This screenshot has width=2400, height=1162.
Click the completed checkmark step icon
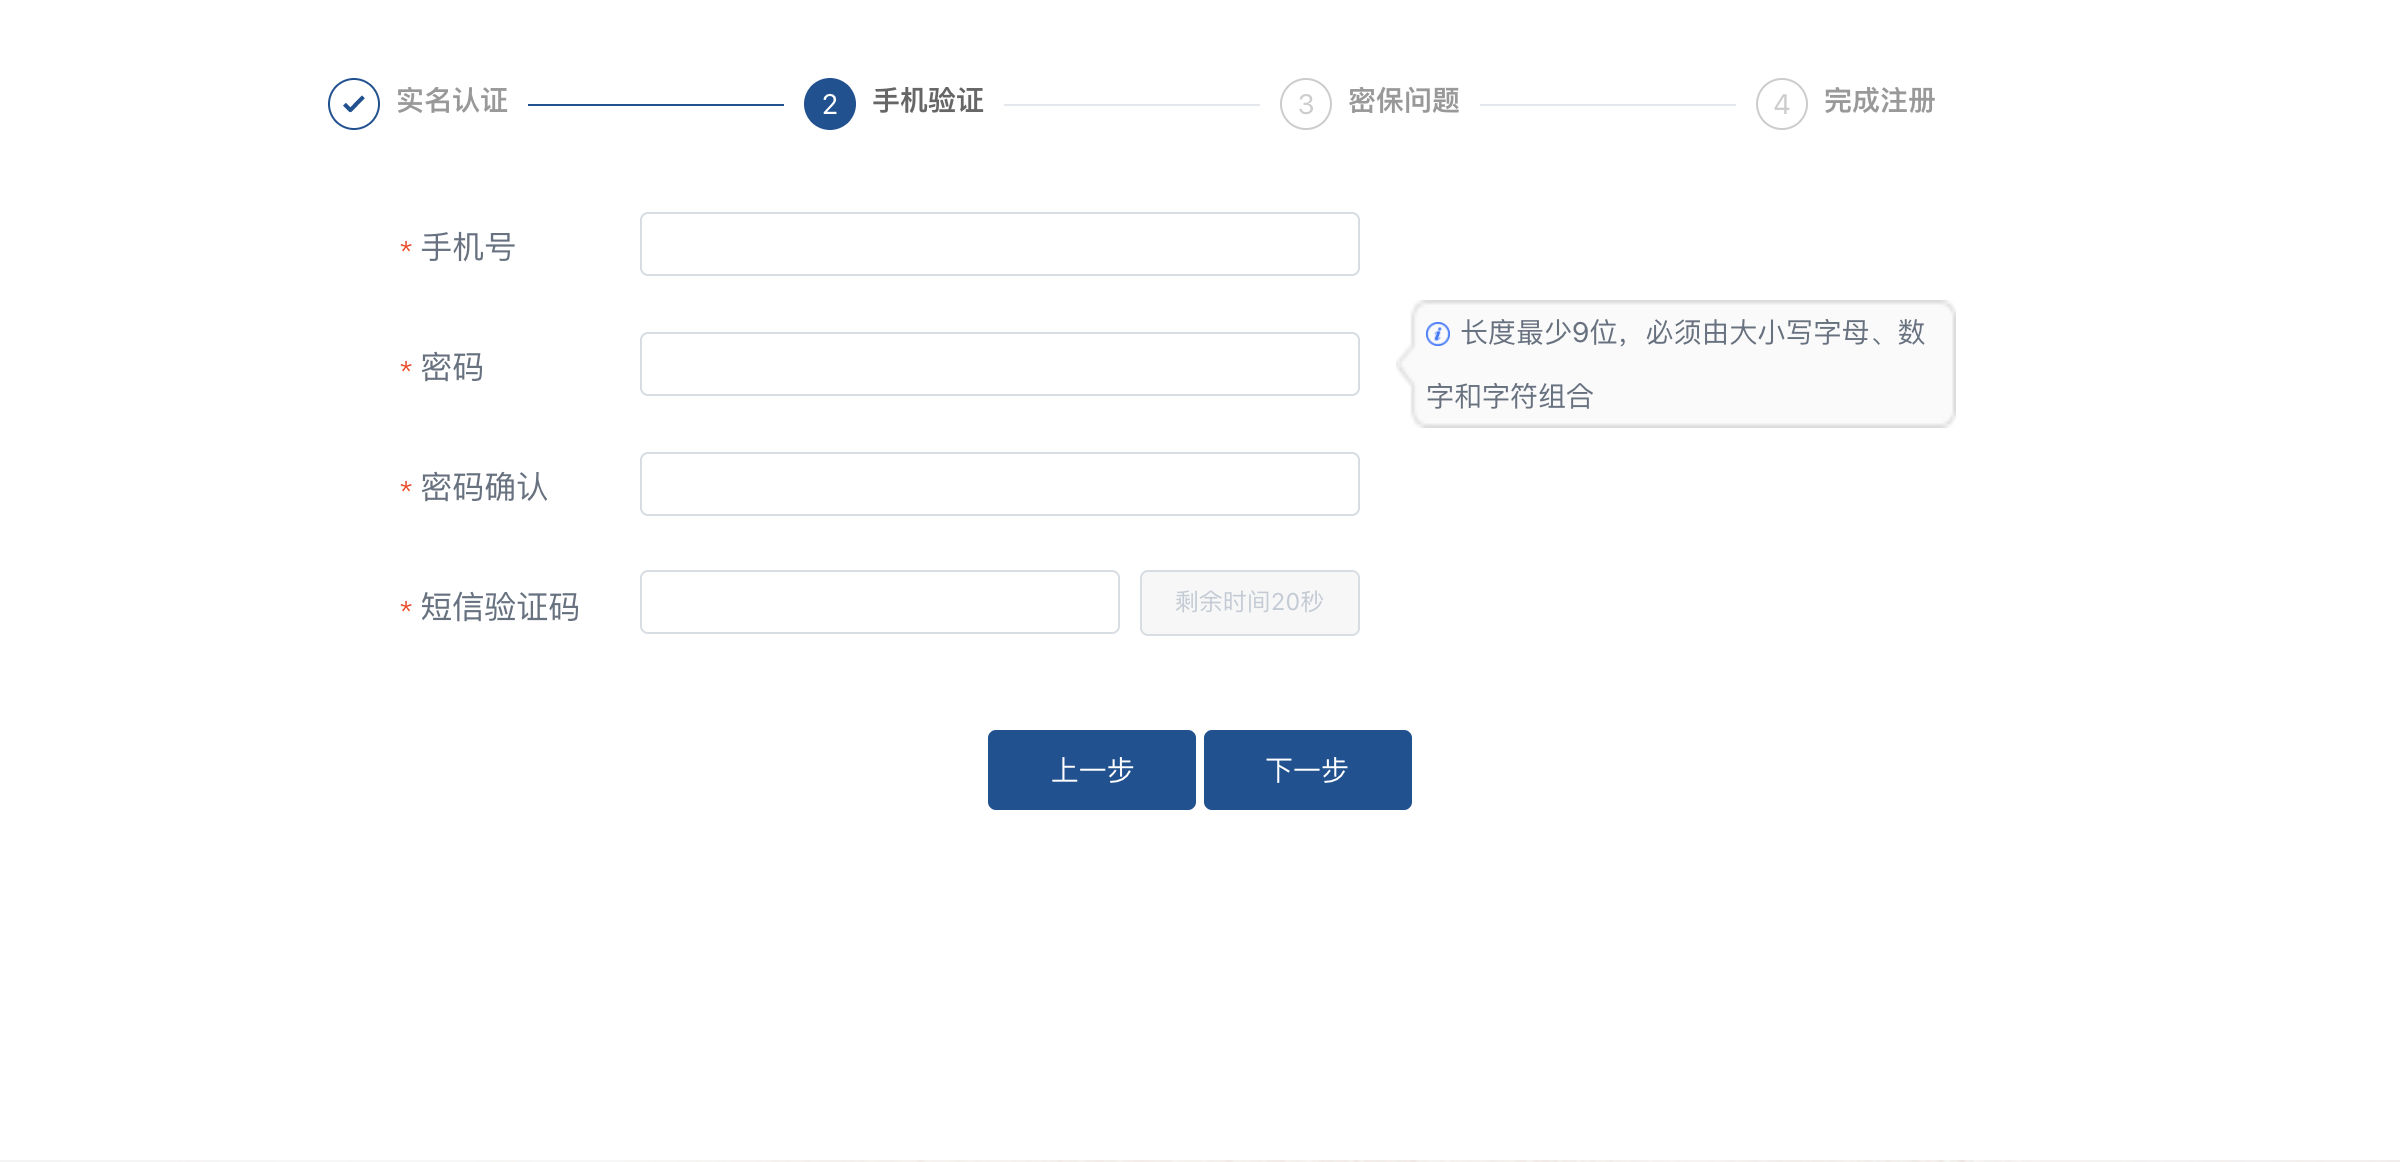tap(354, 104)
